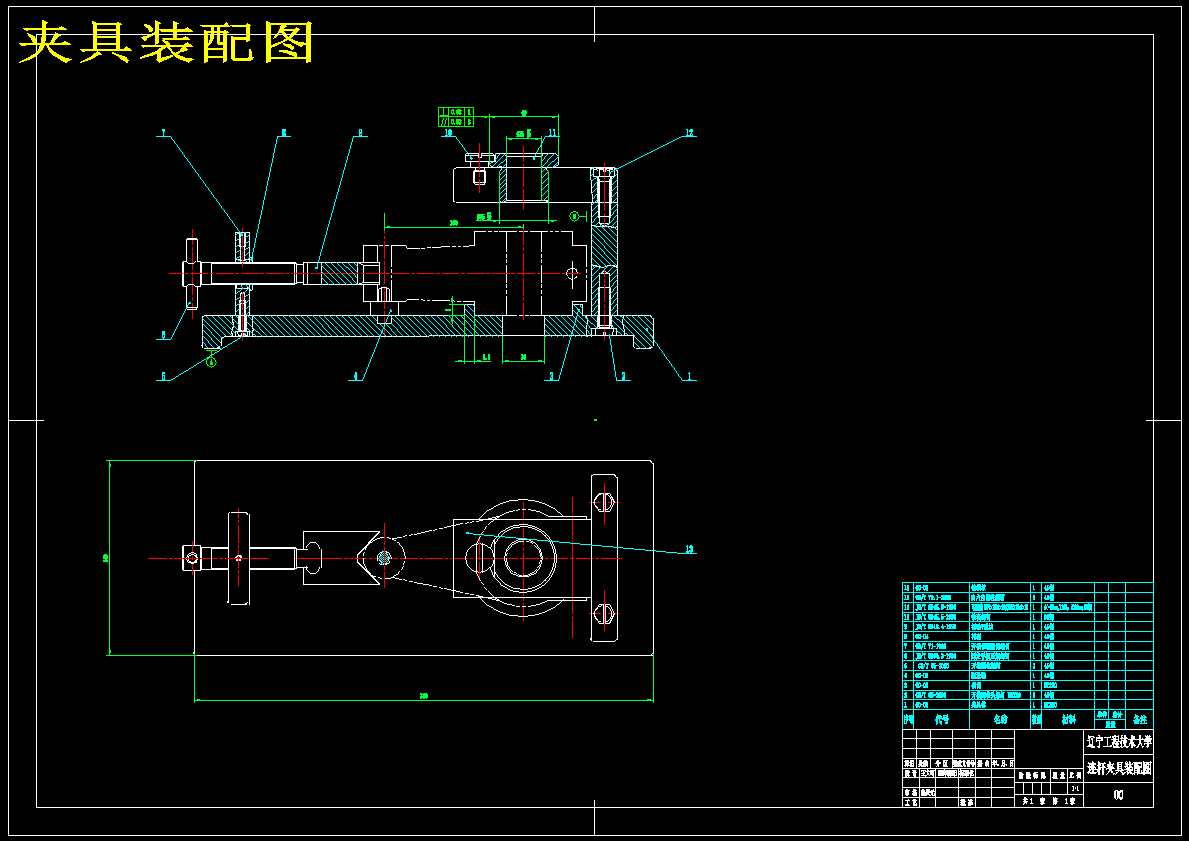The image size is (1189, 841).
Task: Select part balloon number 10
Action: click(448, 133)
